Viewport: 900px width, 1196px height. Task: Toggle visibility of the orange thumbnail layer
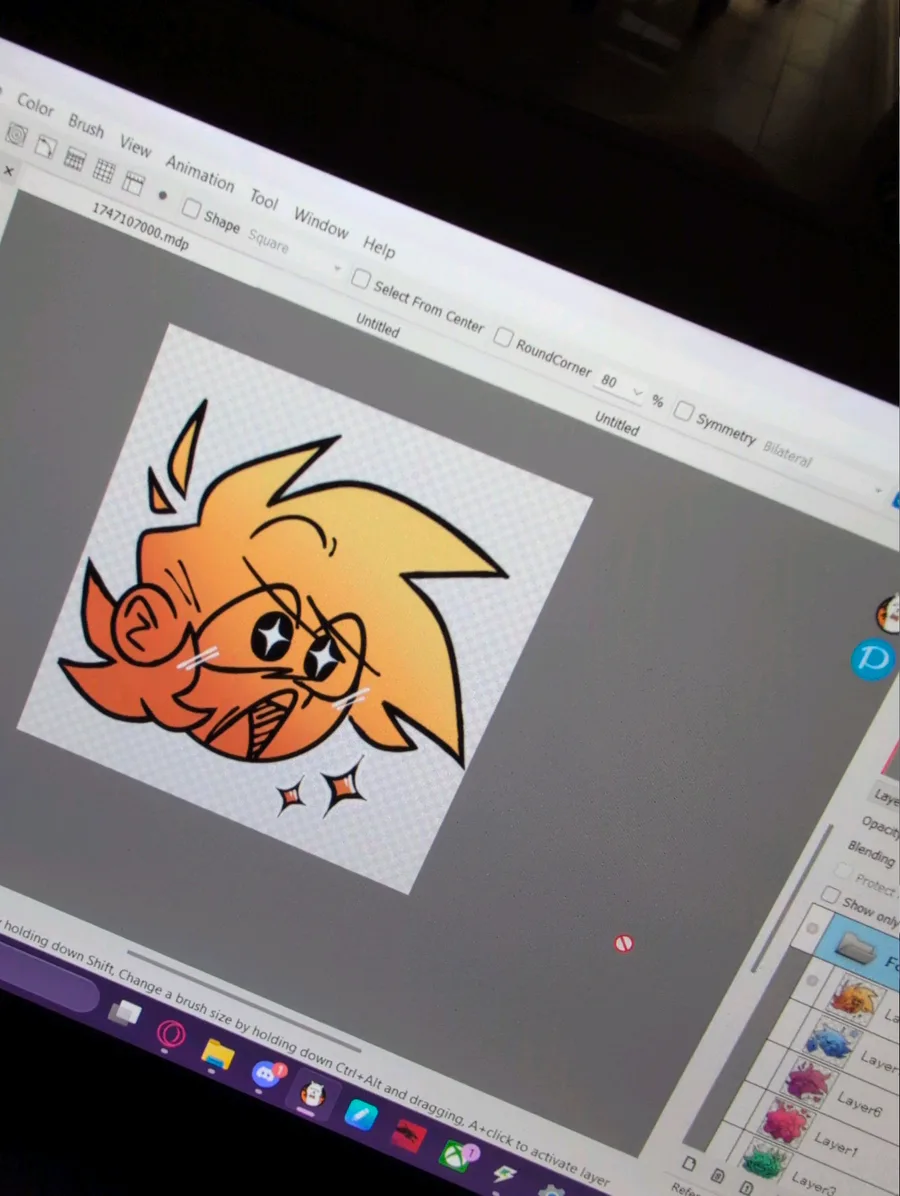pos(812,980)
